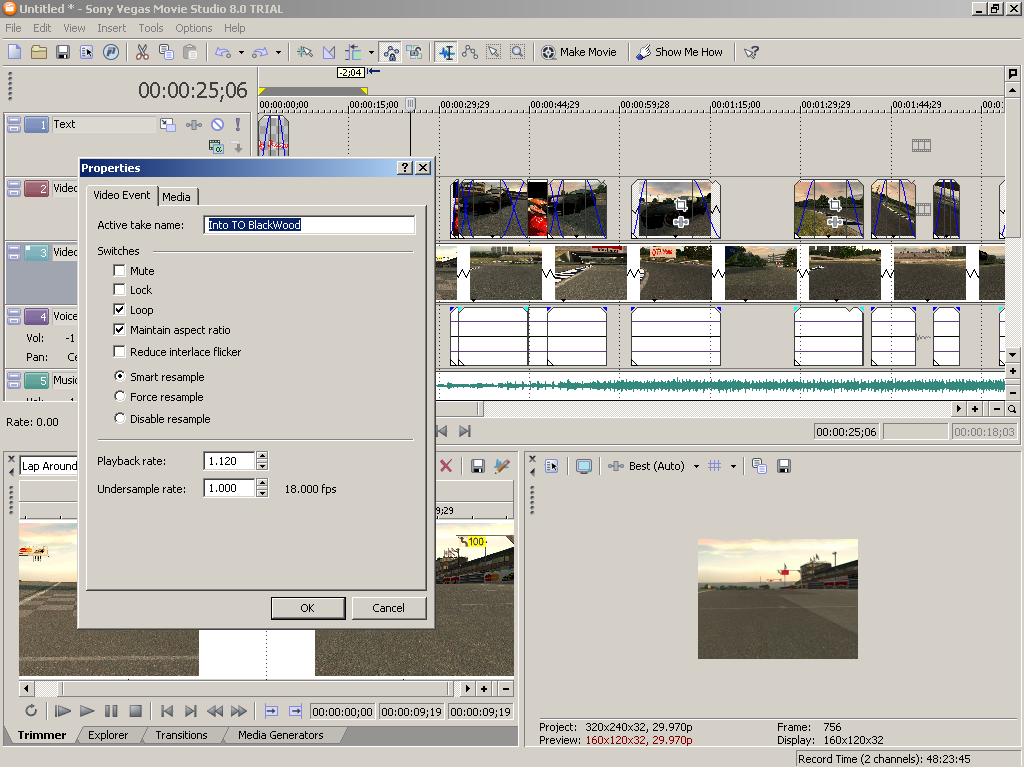Click the Make Movie toolbar button
Viewport: 1024px width, 768px height.
tap(579, 52)
